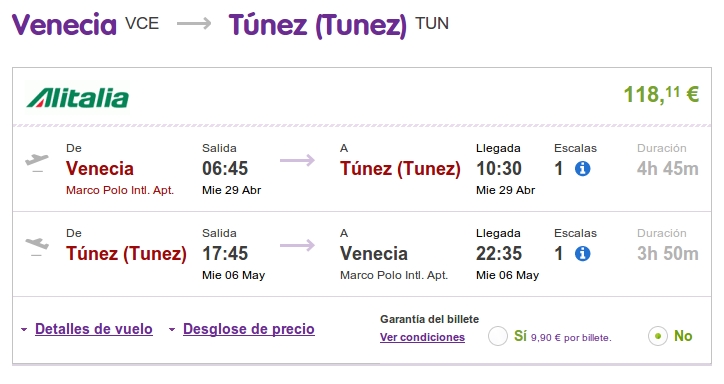Select Sí for ticket guarantee
The width and height of the screenshot is (724, 384).
[498, 336]
